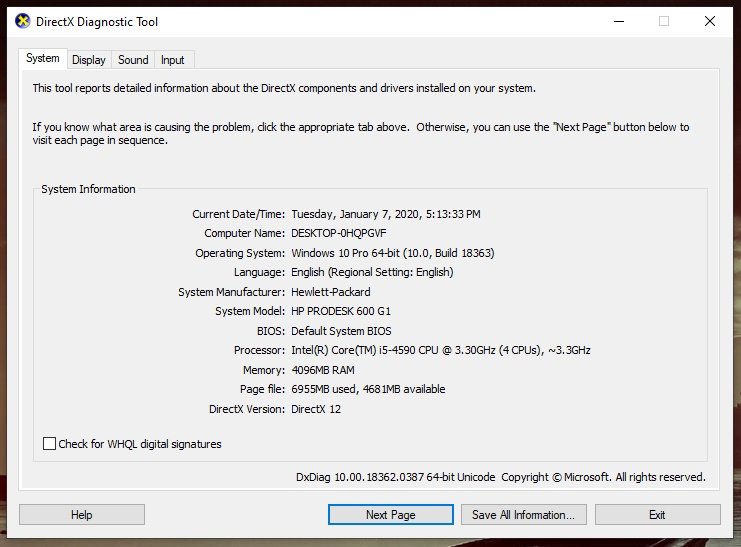Click Save All Information button
741x547 pixels.
(x=524, y=514)
